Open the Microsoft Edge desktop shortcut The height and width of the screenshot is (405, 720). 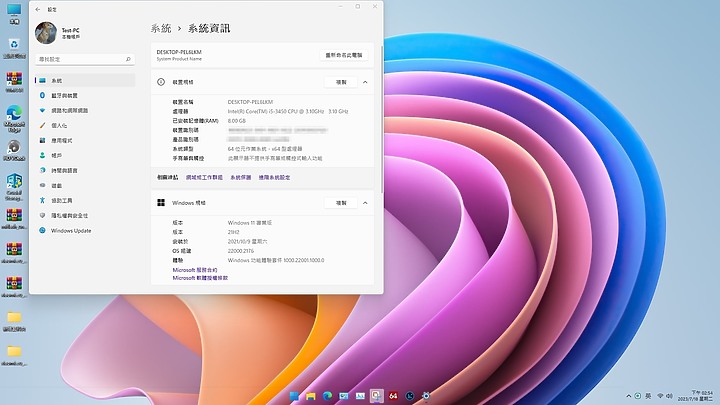pyautogui.click(x=14, y=118)
